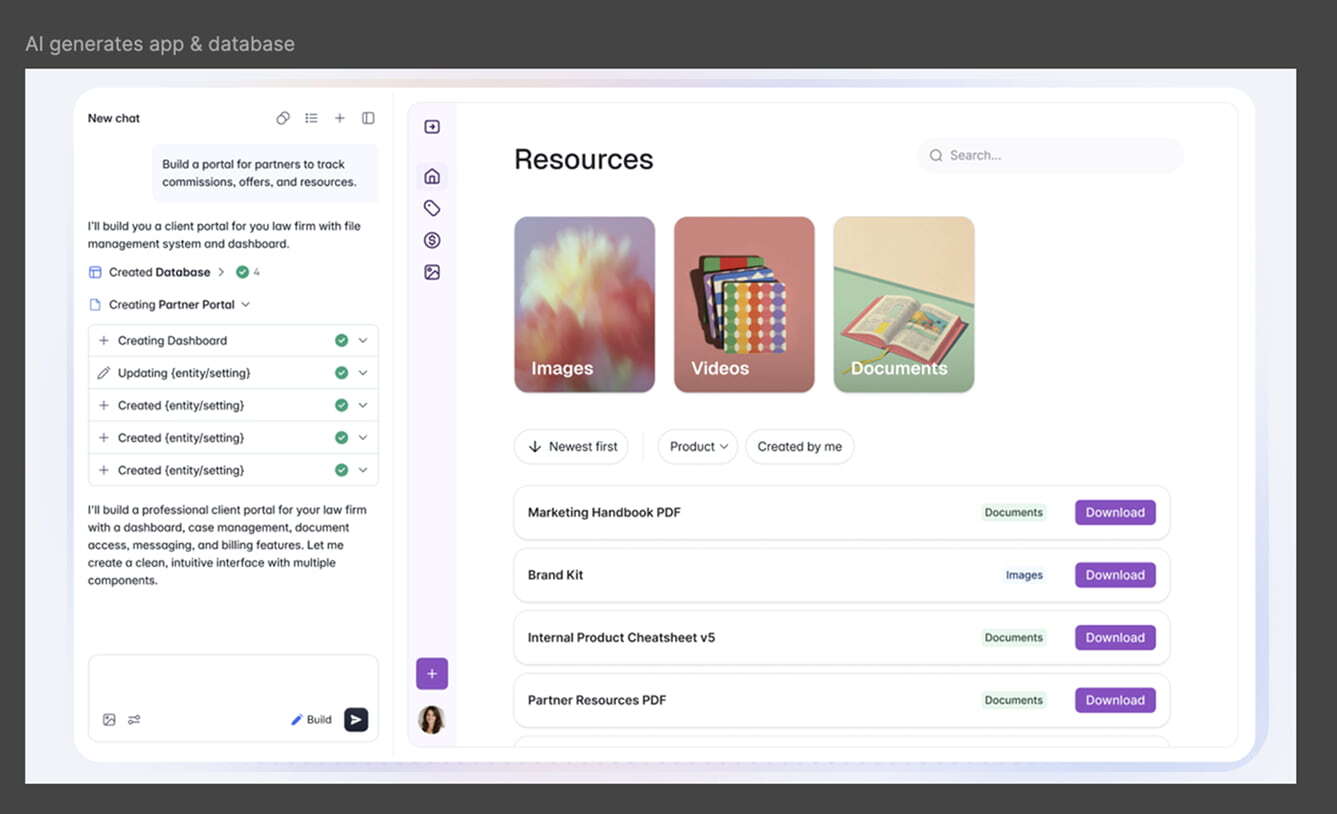Viewport: 1337px width, 814px height.
Task: Click the 'Creating Dashboard' step label
Action: click(172, 341)
